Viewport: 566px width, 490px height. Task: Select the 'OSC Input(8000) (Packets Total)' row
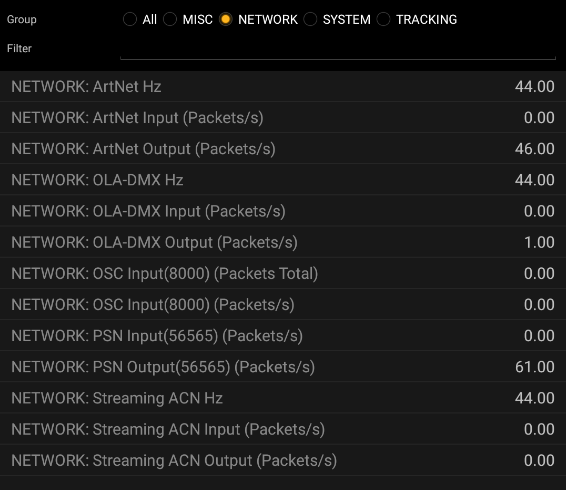click(283, 273)
